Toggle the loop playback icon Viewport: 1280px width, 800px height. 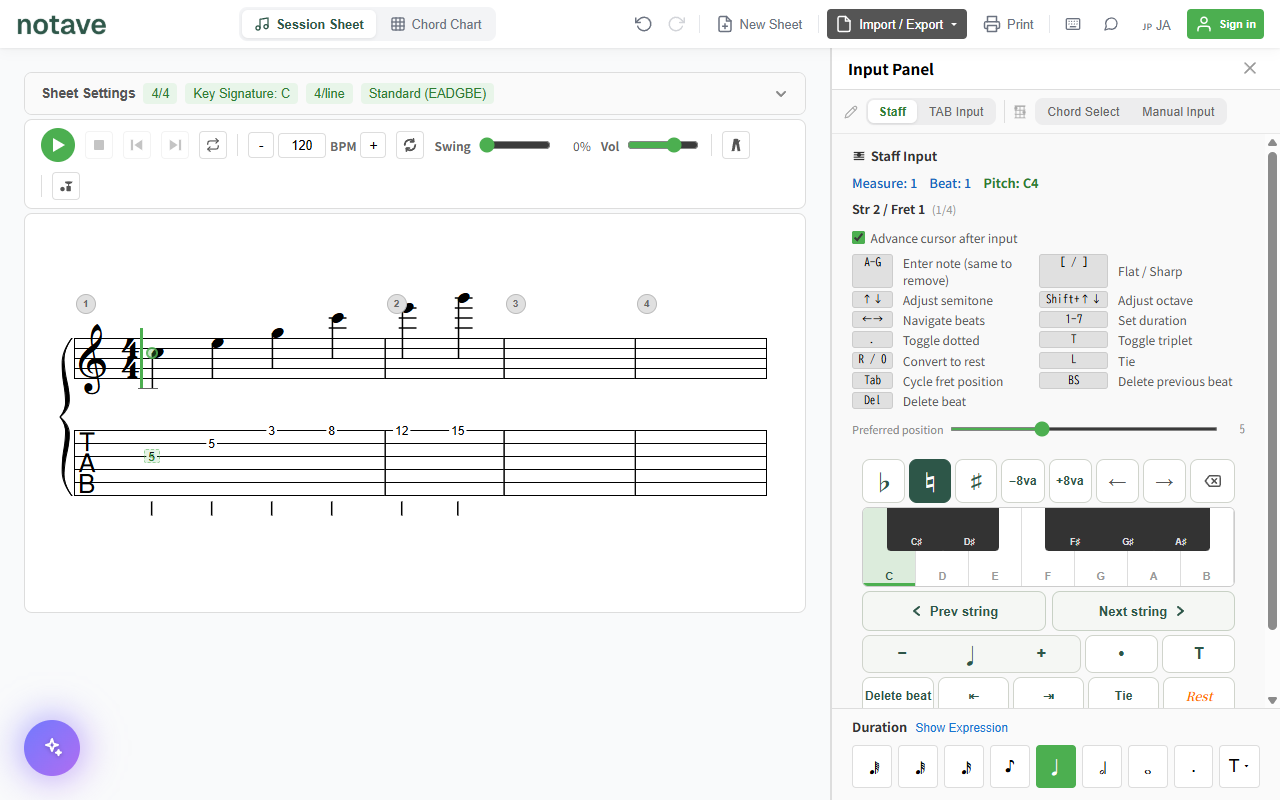212,145
